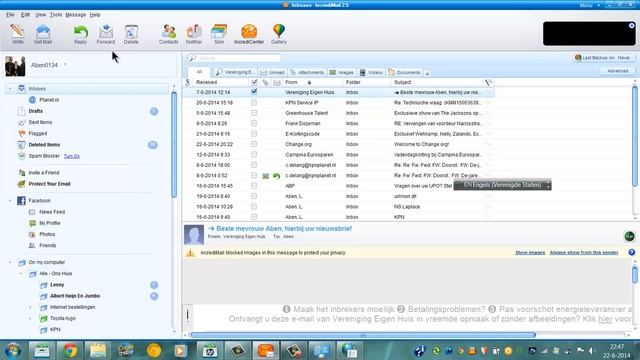Select the Planet.nl account inbox
This screenshot has height=360, width=640.
pos(49,100)
